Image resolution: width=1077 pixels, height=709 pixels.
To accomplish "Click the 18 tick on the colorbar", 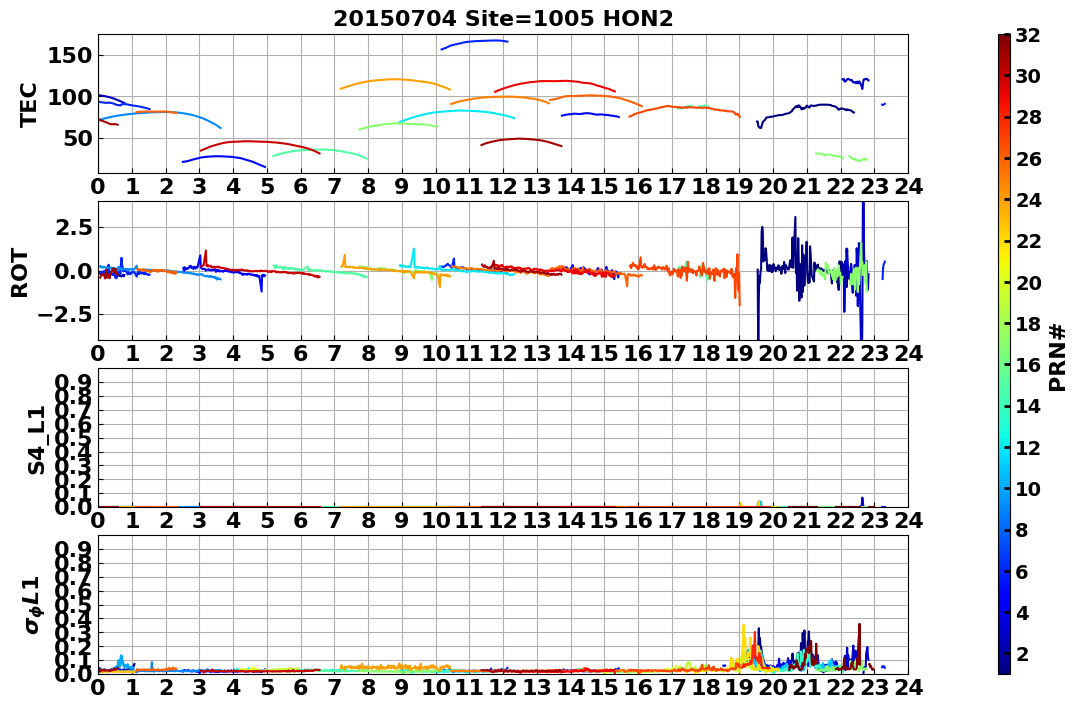I will click(1027, 324).
